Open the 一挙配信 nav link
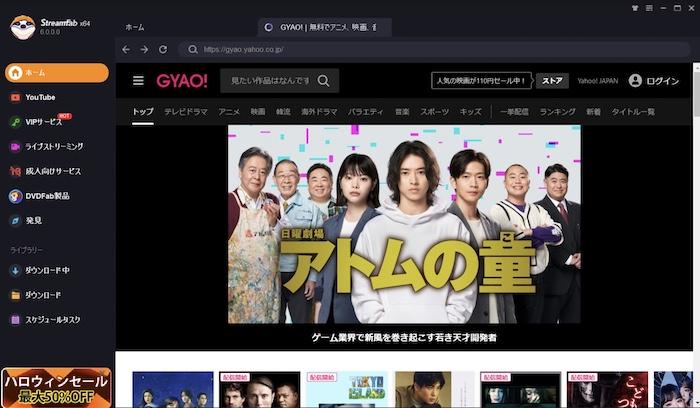700x408 pixels. click(514, 112)
